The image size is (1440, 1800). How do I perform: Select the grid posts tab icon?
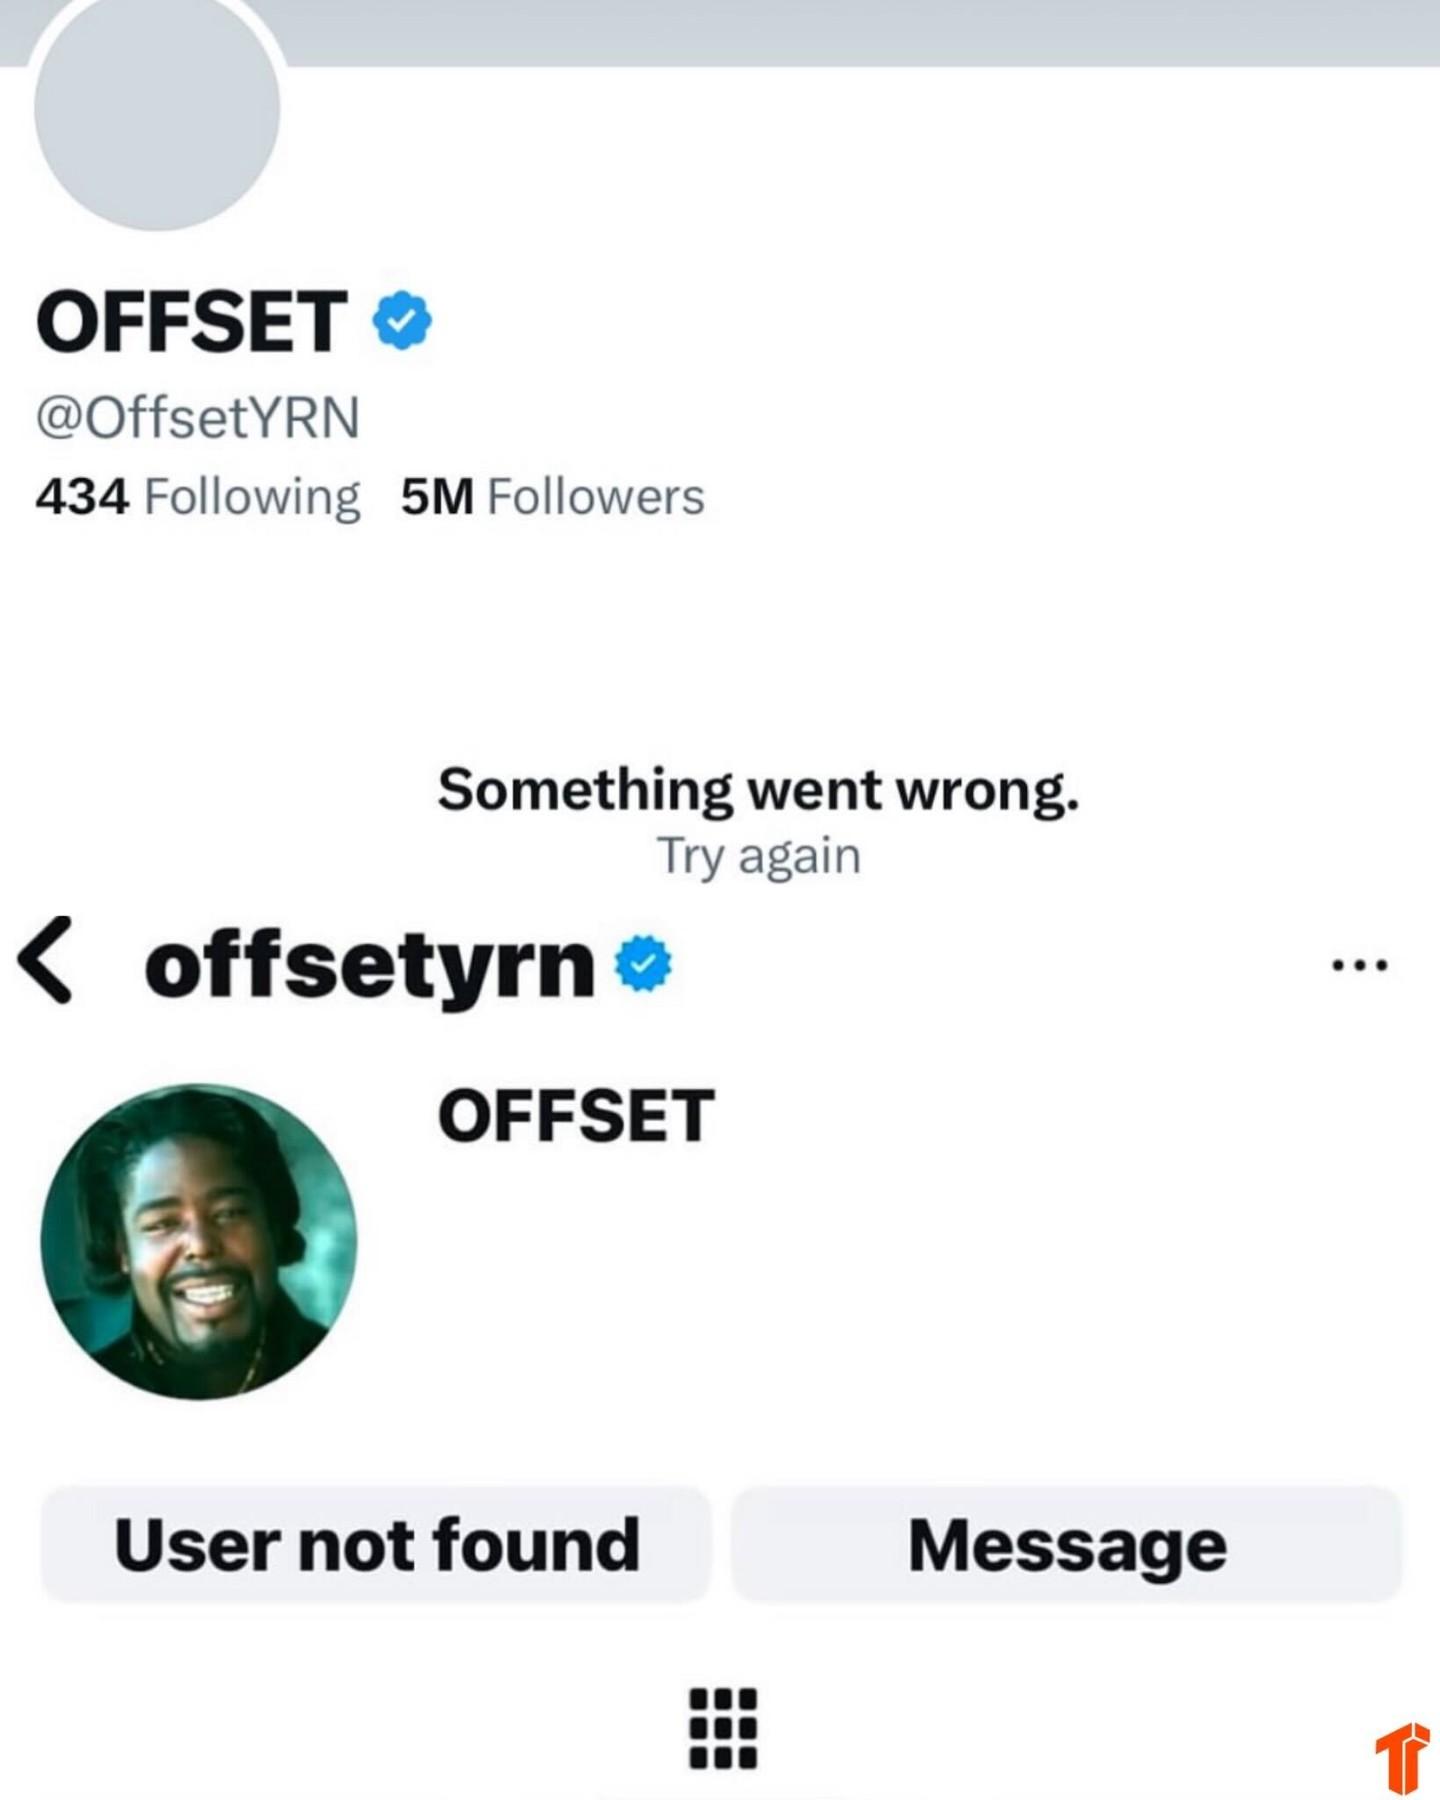tap(723, 1728)
